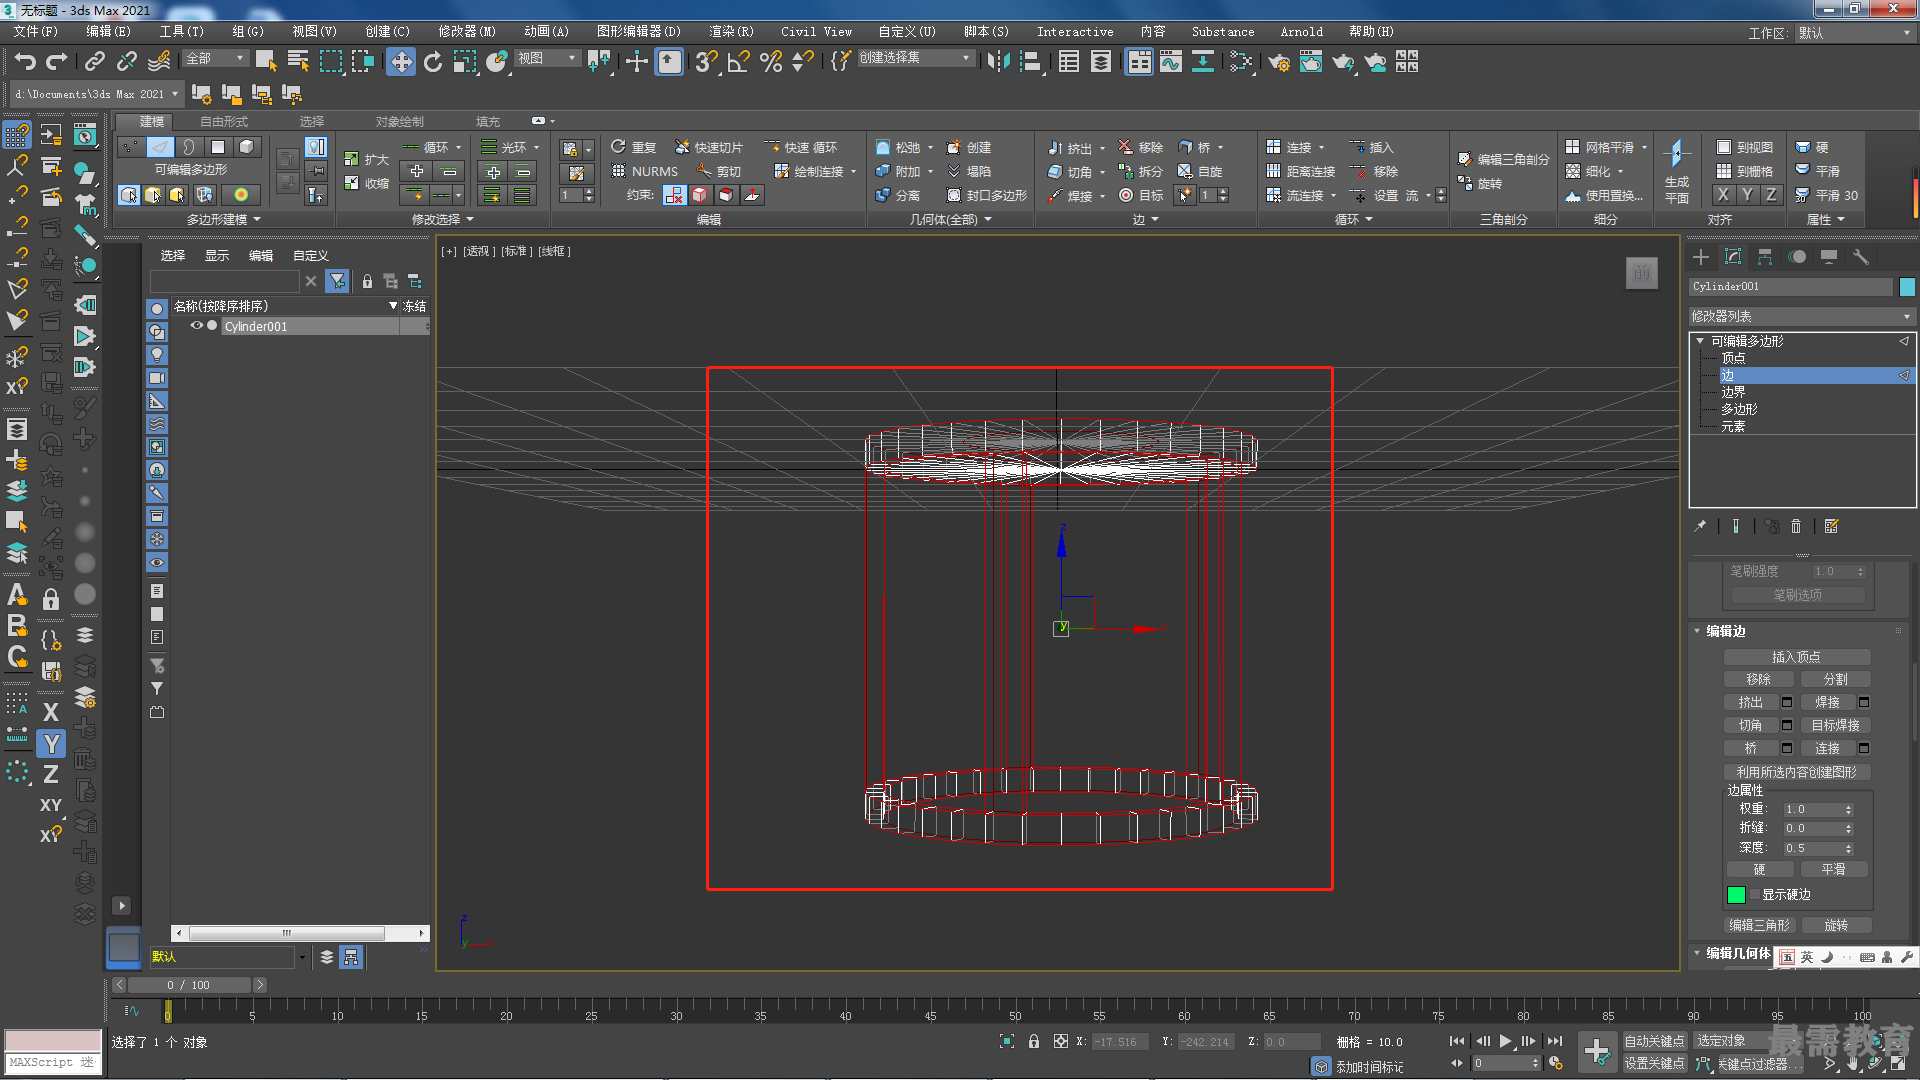This screenshot has height=1080, width=1920.
Task: Open the Utilities wrench panel icon
Action: coord(1861,257)
